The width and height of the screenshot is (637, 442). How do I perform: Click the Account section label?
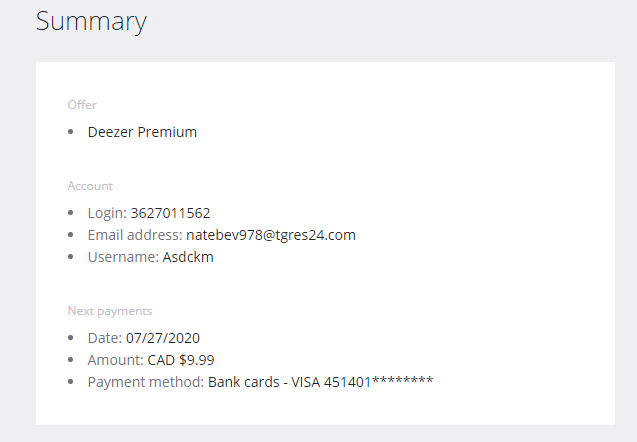tap(90, 186)
